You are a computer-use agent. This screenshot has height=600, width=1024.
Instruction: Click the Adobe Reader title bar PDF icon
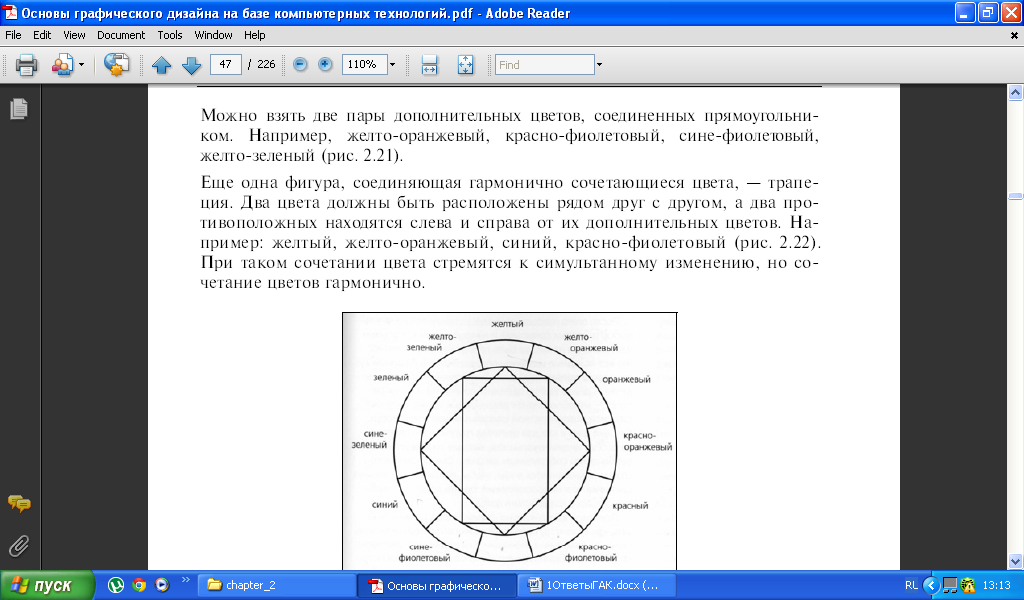click(10, 12)
